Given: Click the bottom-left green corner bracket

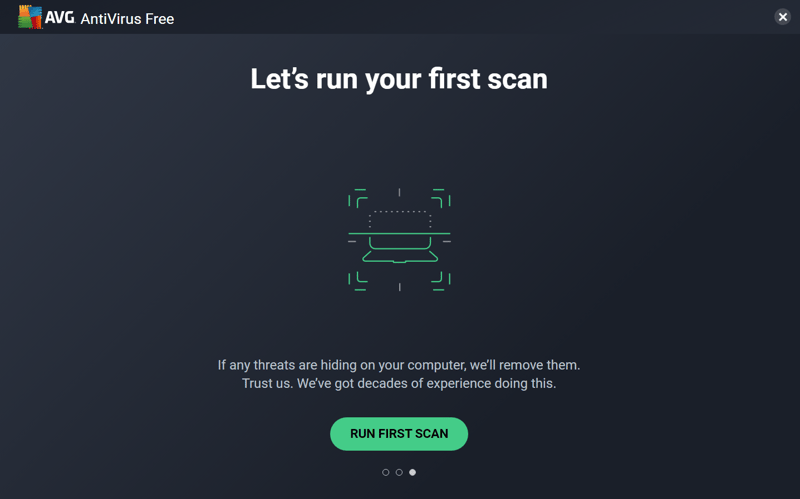Looking at the screenshot, I should click(x=358, y=281).
